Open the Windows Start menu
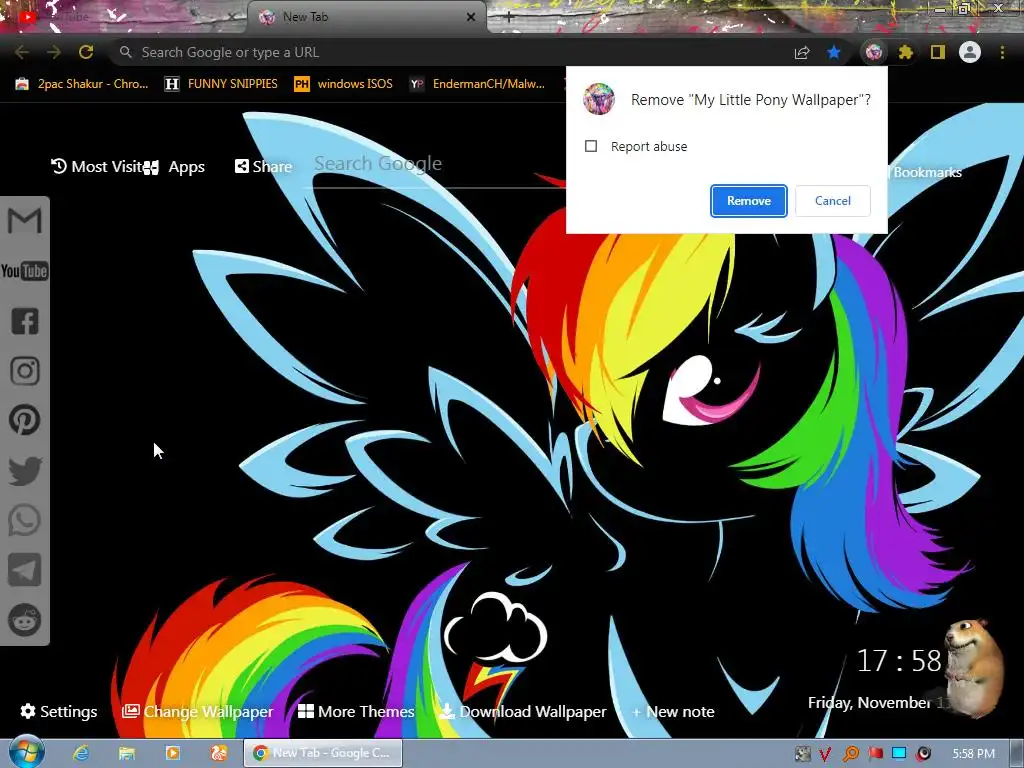 click(x=25, y=752)
